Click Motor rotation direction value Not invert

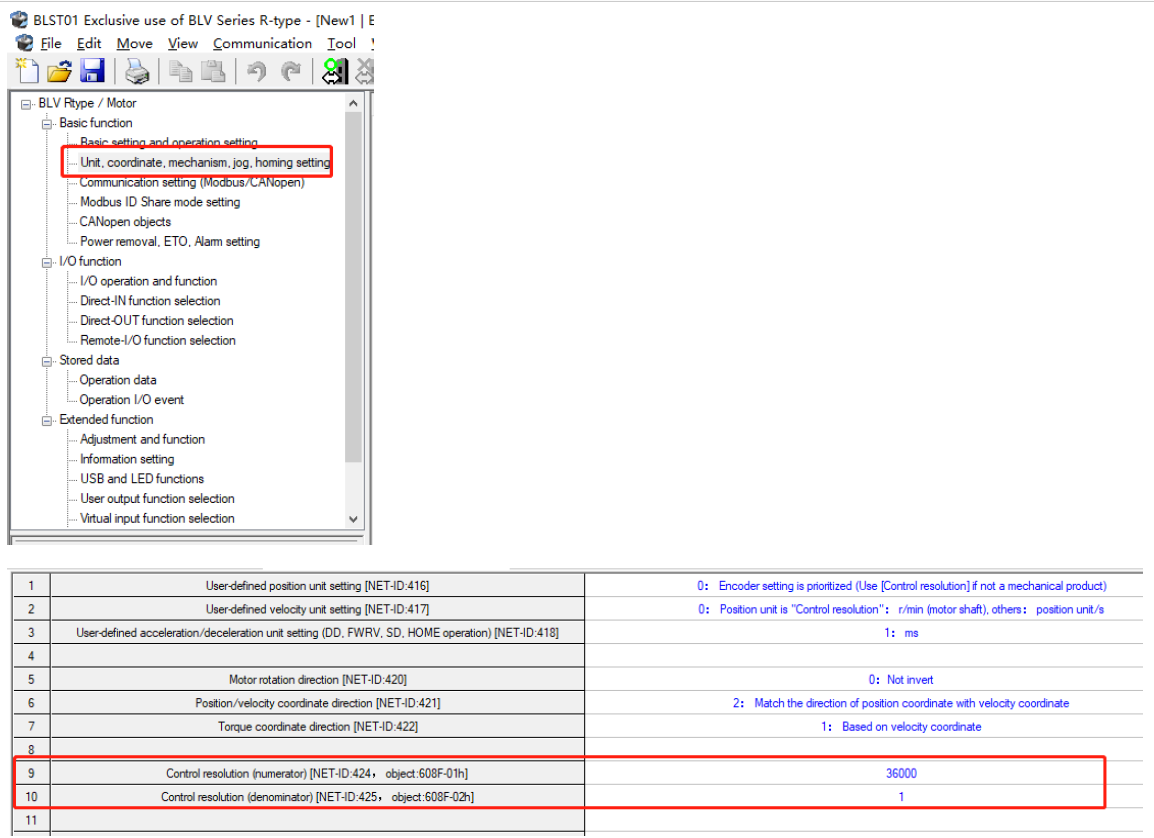[900, 680]
